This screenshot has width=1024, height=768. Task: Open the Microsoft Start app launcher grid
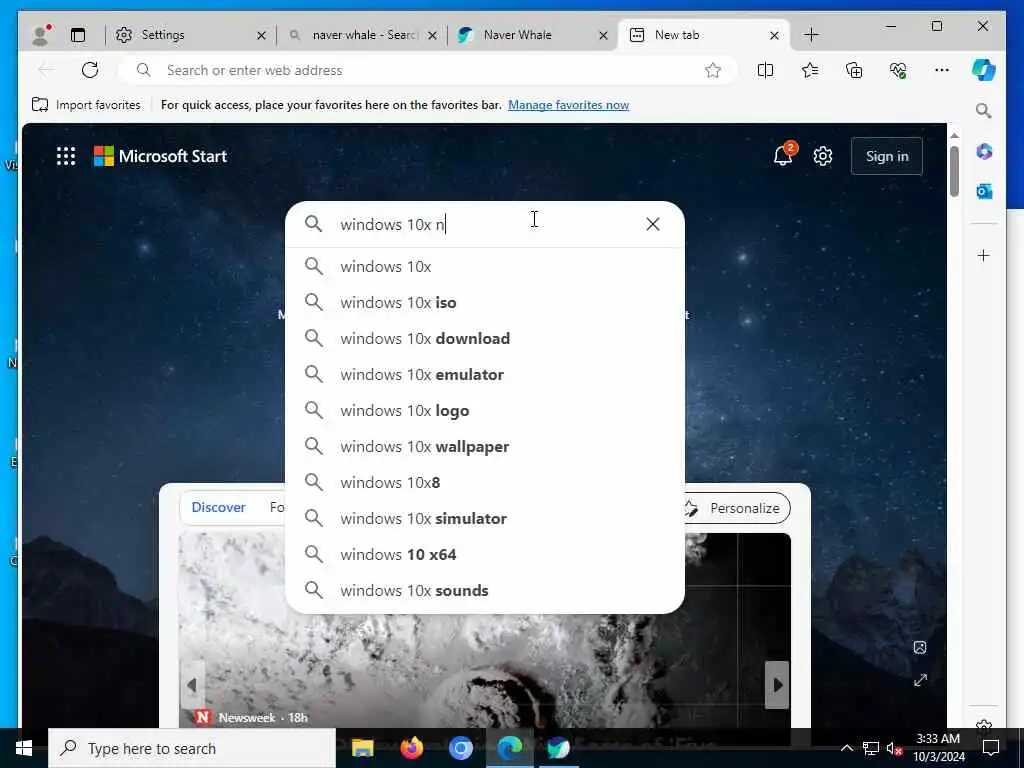(66, 156)
